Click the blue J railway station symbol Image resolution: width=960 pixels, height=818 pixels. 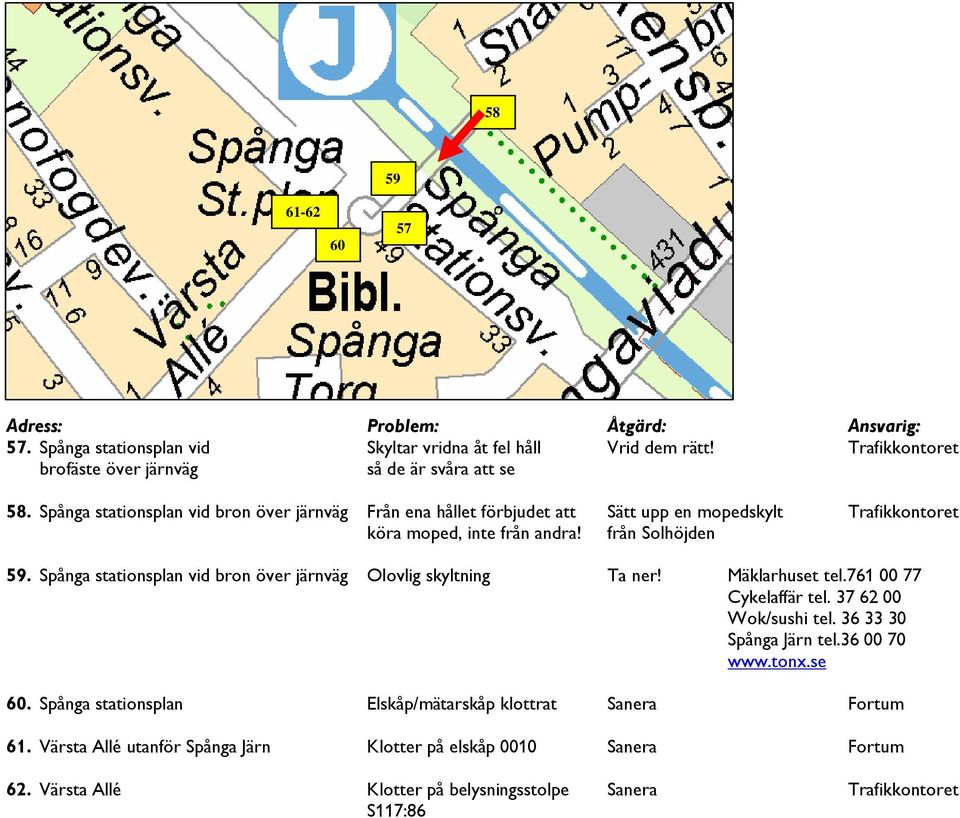point(337,49)
